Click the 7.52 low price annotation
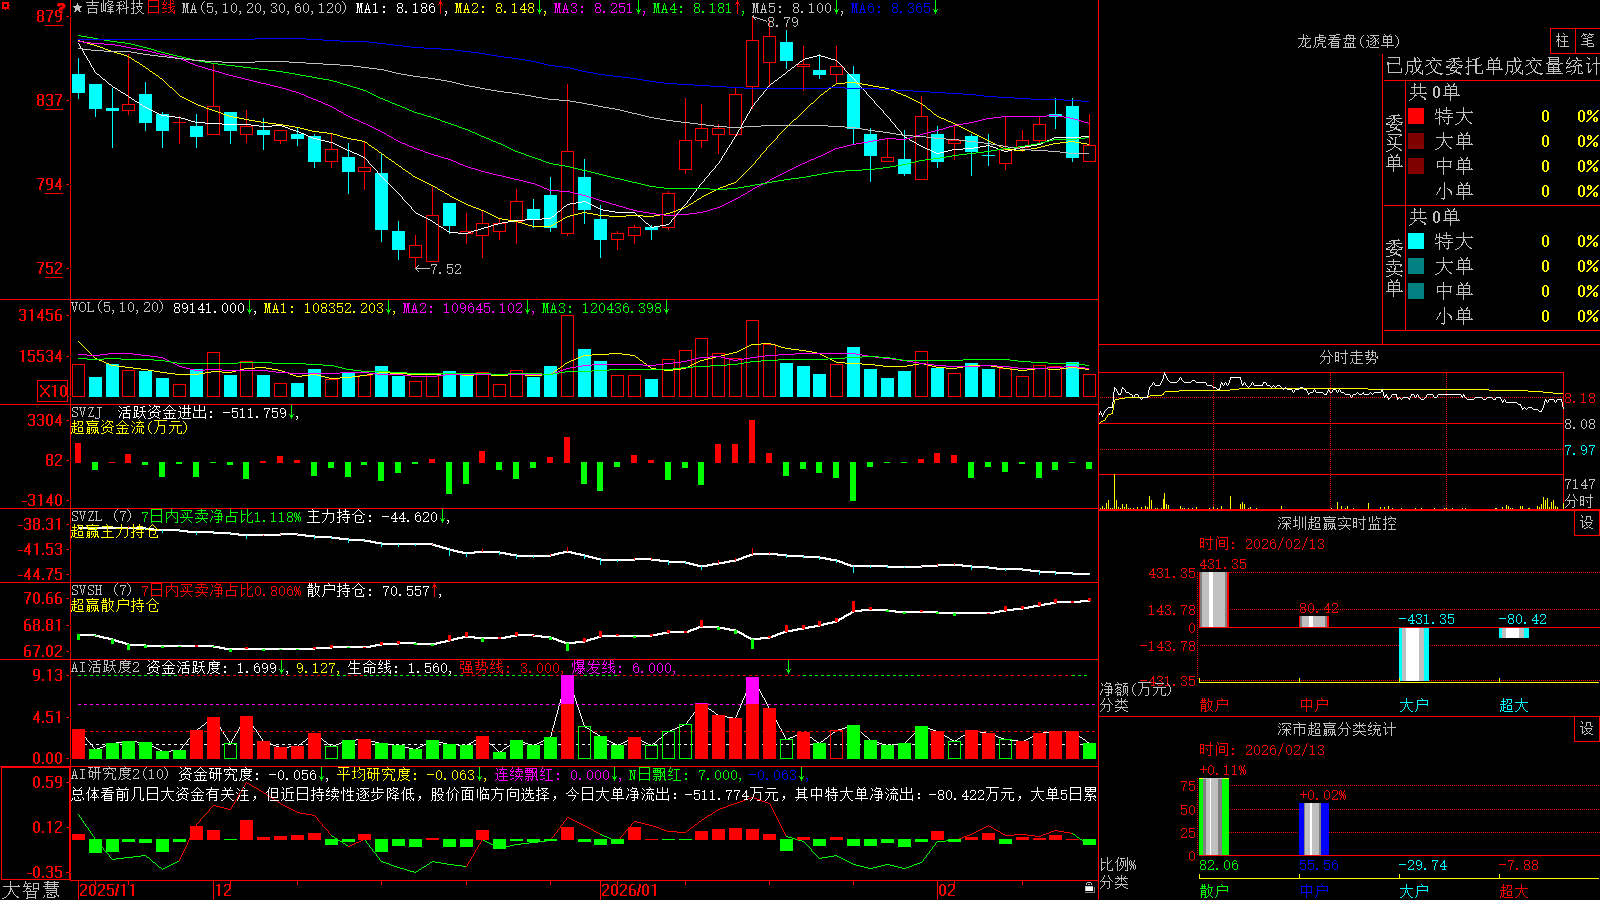The width and height of the screenshot is (1600, 900). click(446, 269)
